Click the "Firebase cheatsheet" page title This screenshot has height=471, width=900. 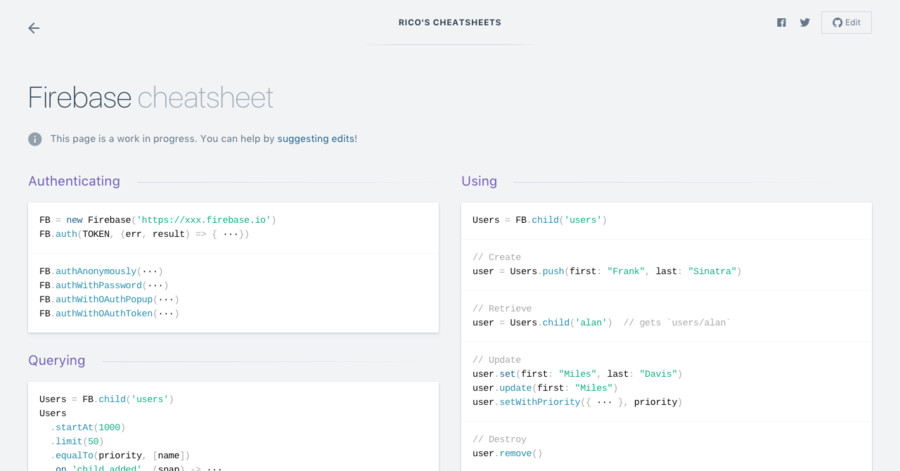151,97
